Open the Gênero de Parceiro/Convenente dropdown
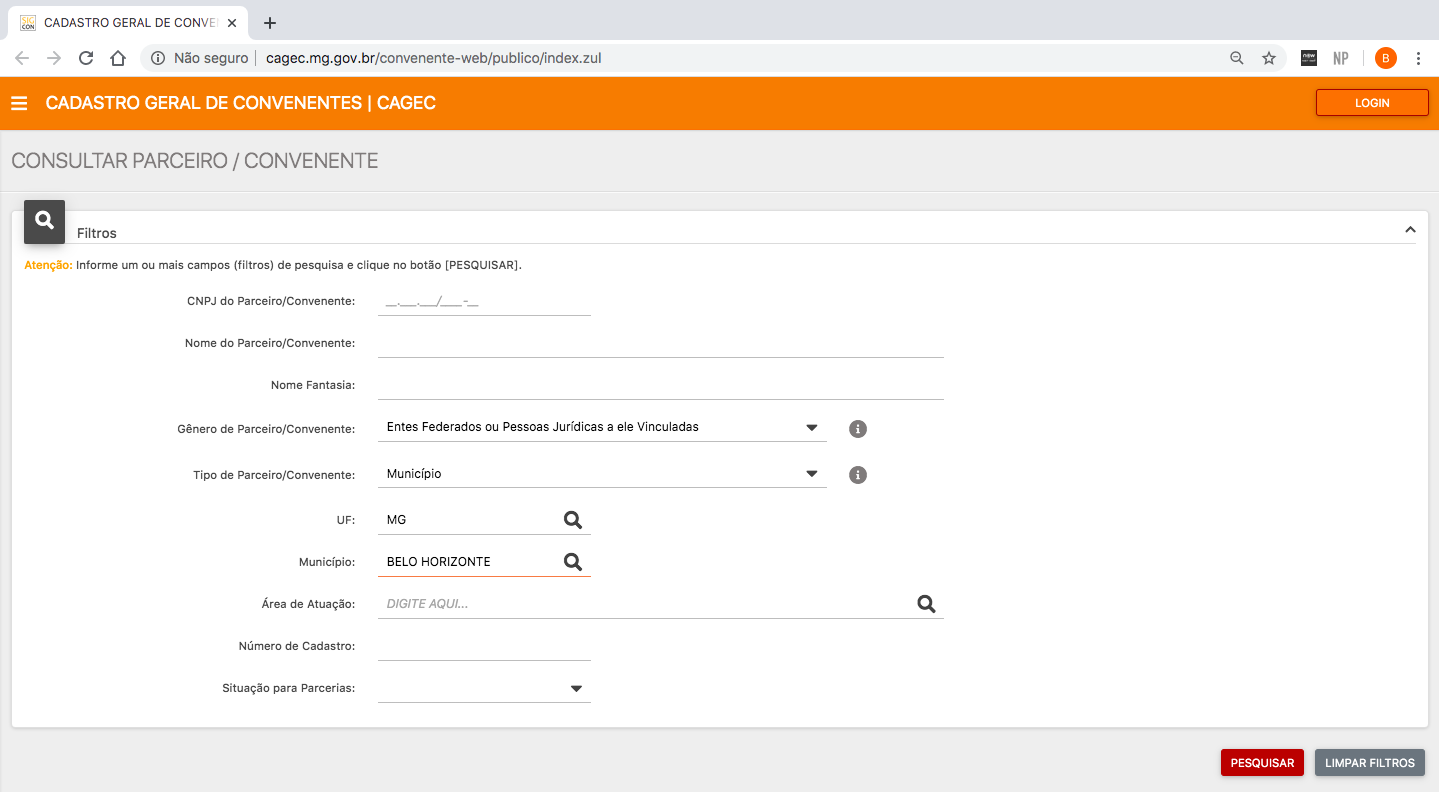The image size is (1439, 792). 811,428
